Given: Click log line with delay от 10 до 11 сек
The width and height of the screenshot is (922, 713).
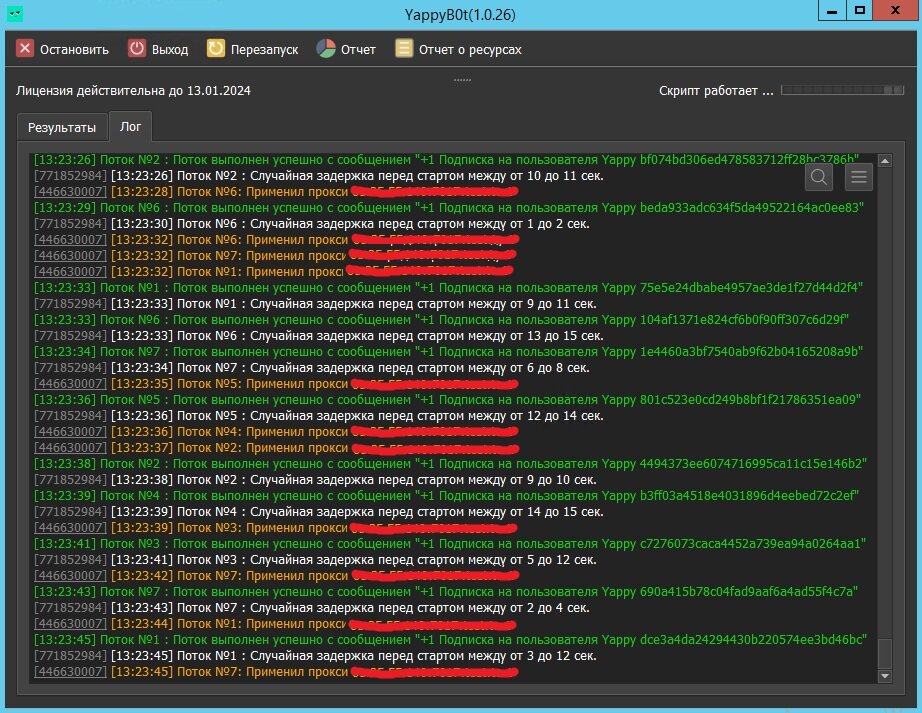Looking at the screenshot, I should pyautogui.click(x=319, y=176).
